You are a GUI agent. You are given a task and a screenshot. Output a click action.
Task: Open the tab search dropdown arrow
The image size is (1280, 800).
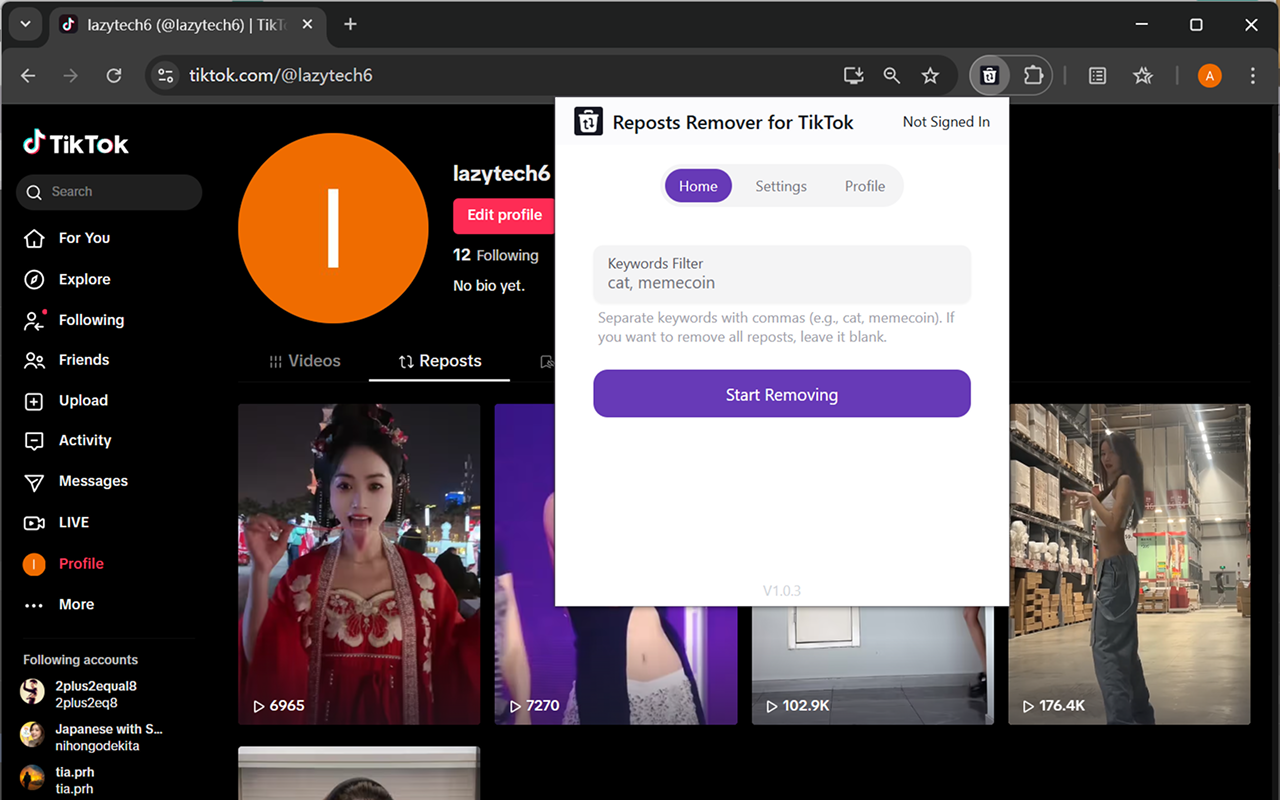point(25,24)
